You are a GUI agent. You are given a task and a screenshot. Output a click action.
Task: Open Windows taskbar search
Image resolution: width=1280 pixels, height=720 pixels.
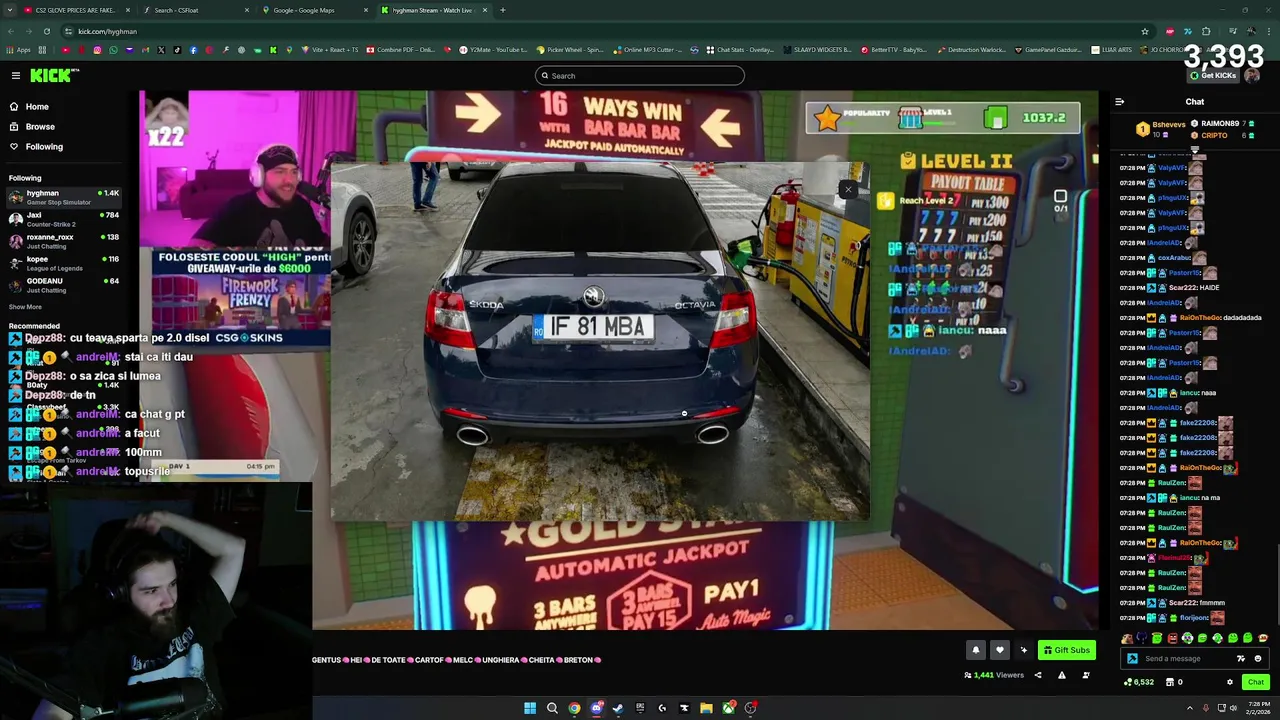[552, 708]
